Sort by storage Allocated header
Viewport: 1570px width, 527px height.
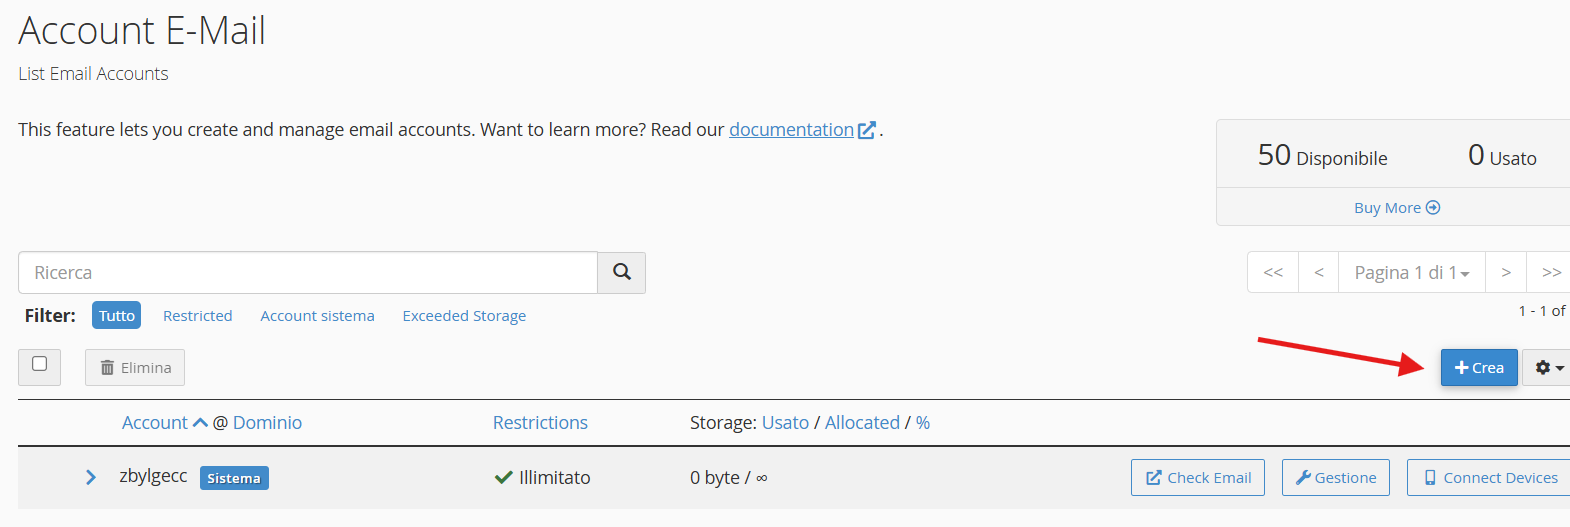[862, 423]
